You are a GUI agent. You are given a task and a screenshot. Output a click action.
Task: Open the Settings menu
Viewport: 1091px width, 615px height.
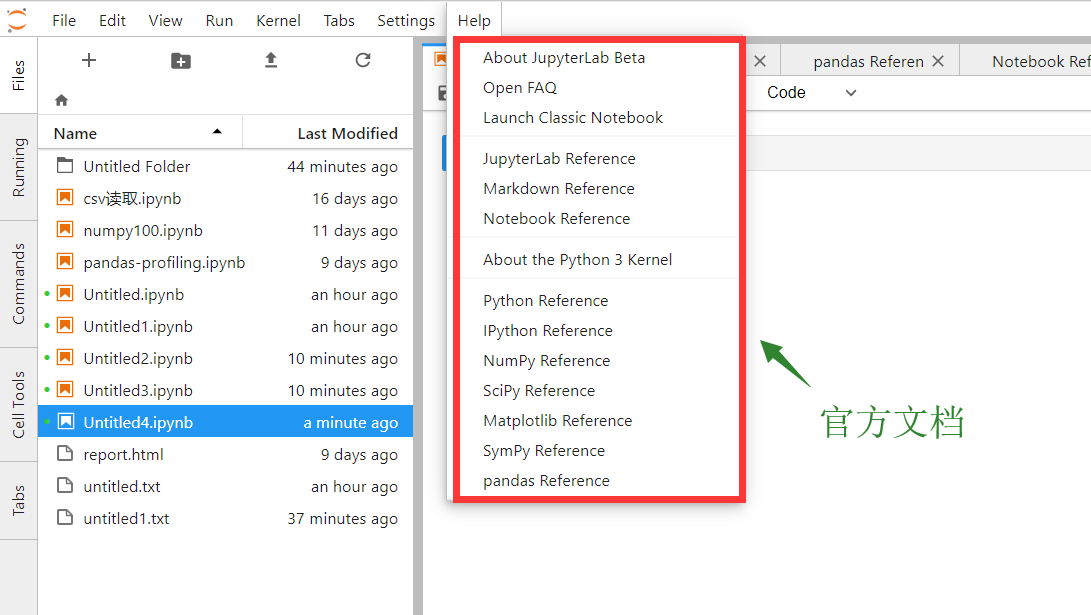click(406, 21)
